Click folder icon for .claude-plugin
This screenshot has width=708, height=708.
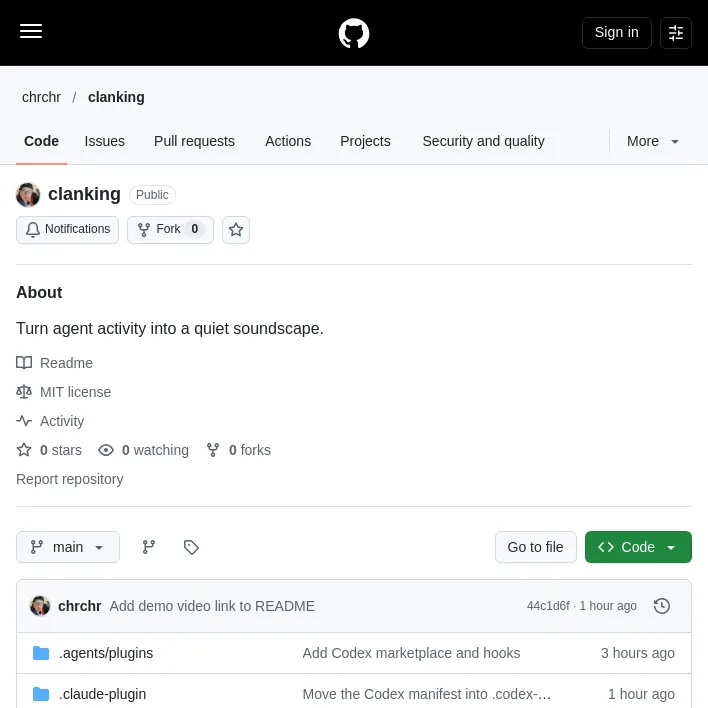41,694
